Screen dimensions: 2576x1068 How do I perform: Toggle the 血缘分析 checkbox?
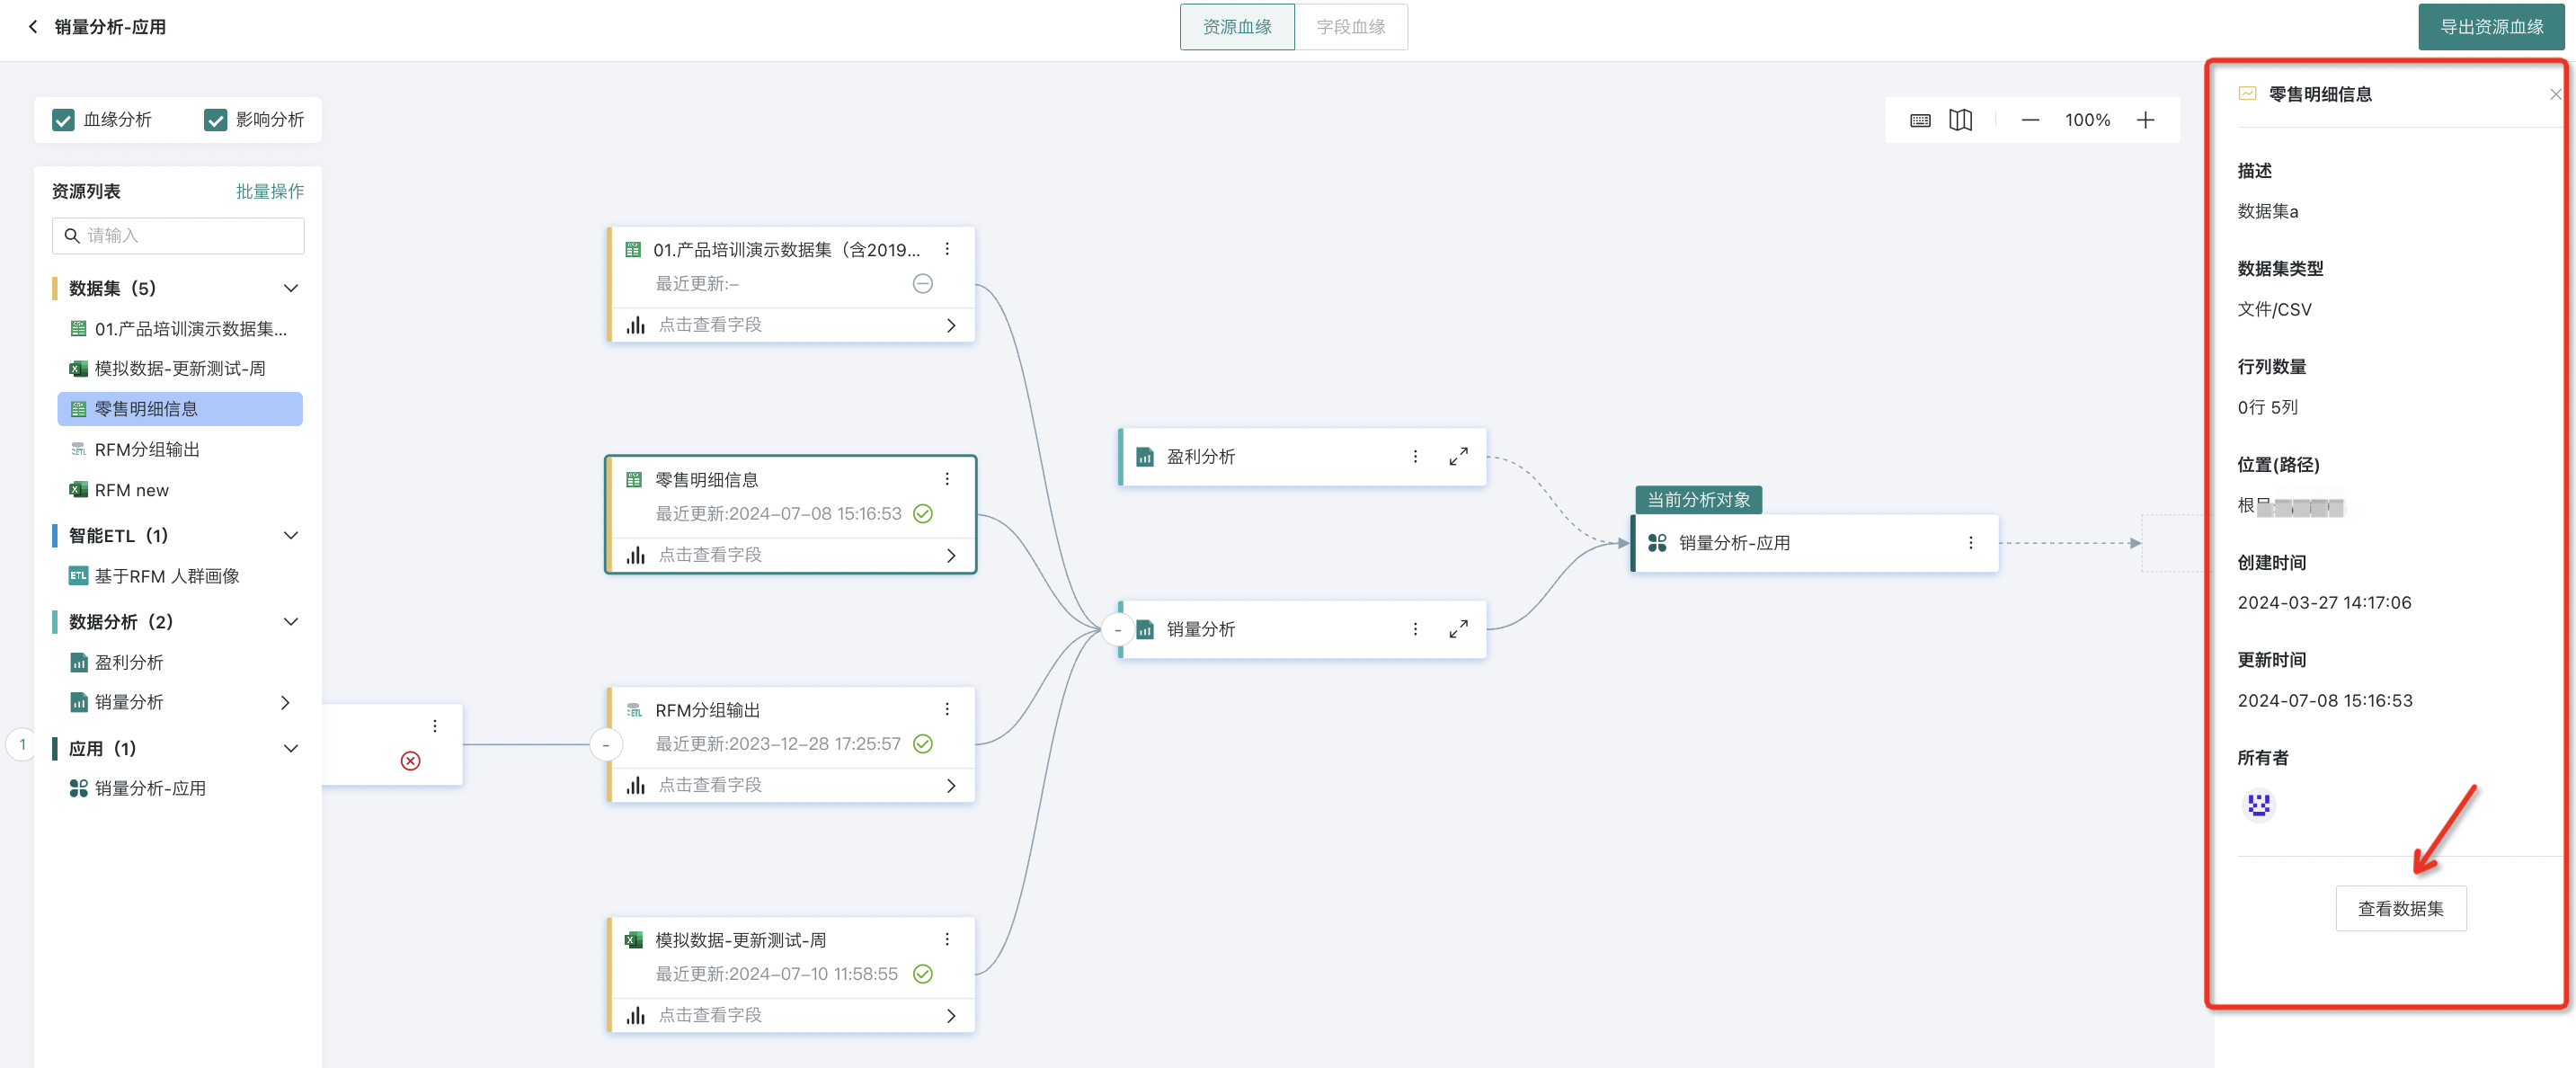point(63,120)
